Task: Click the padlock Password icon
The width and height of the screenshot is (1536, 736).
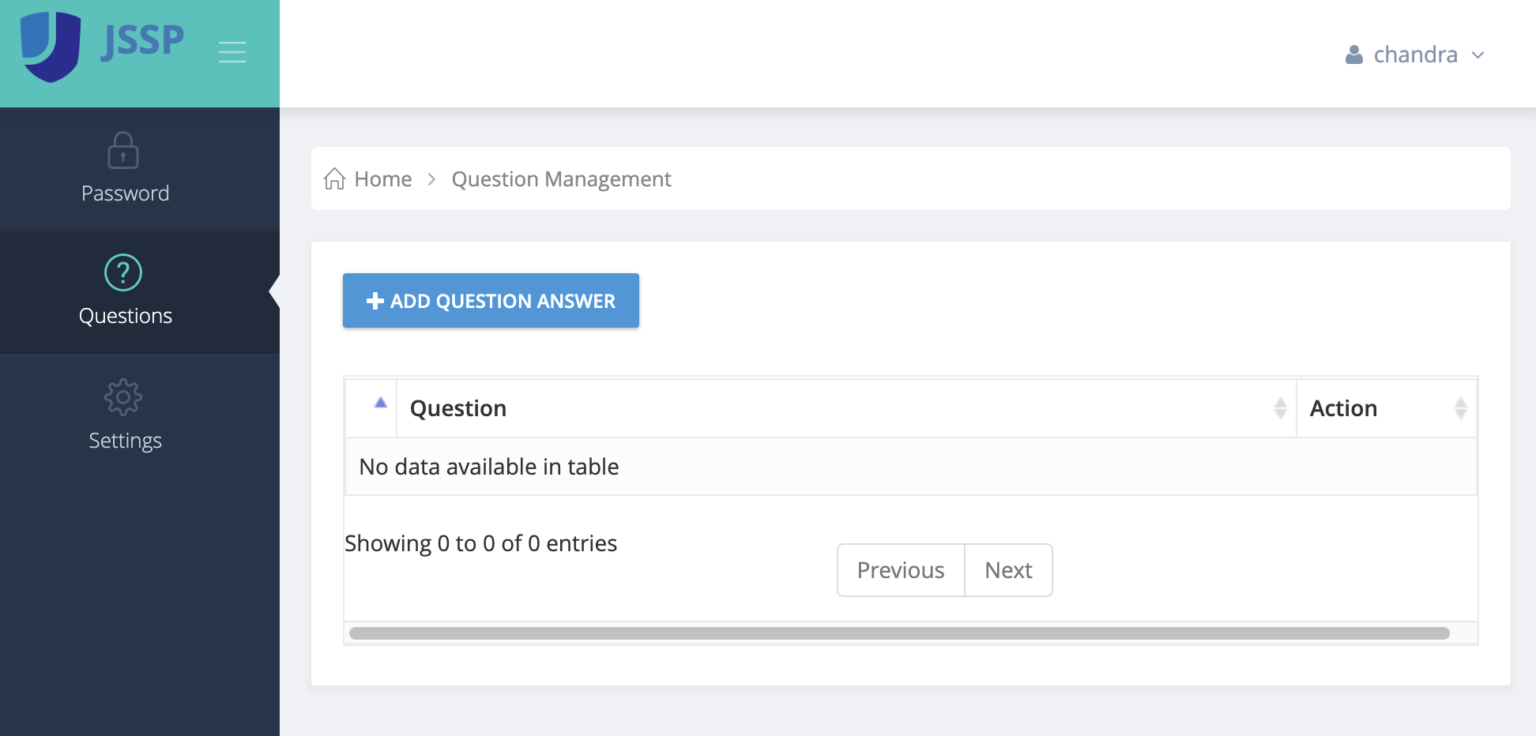Action: tap(123, 151)
